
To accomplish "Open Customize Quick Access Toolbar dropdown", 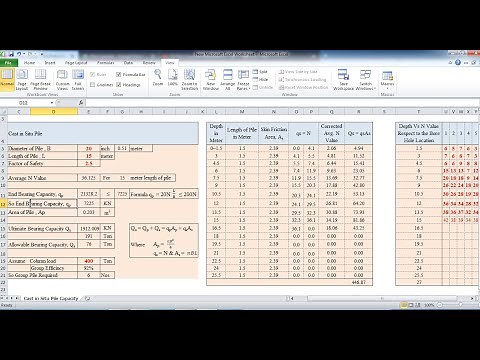I will tap(42, 54).
